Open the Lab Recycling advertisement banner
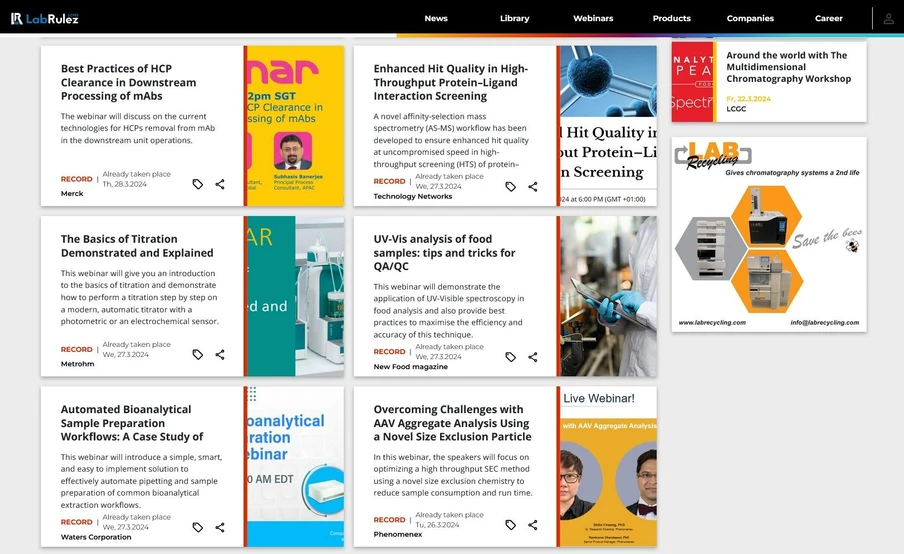 769,234
